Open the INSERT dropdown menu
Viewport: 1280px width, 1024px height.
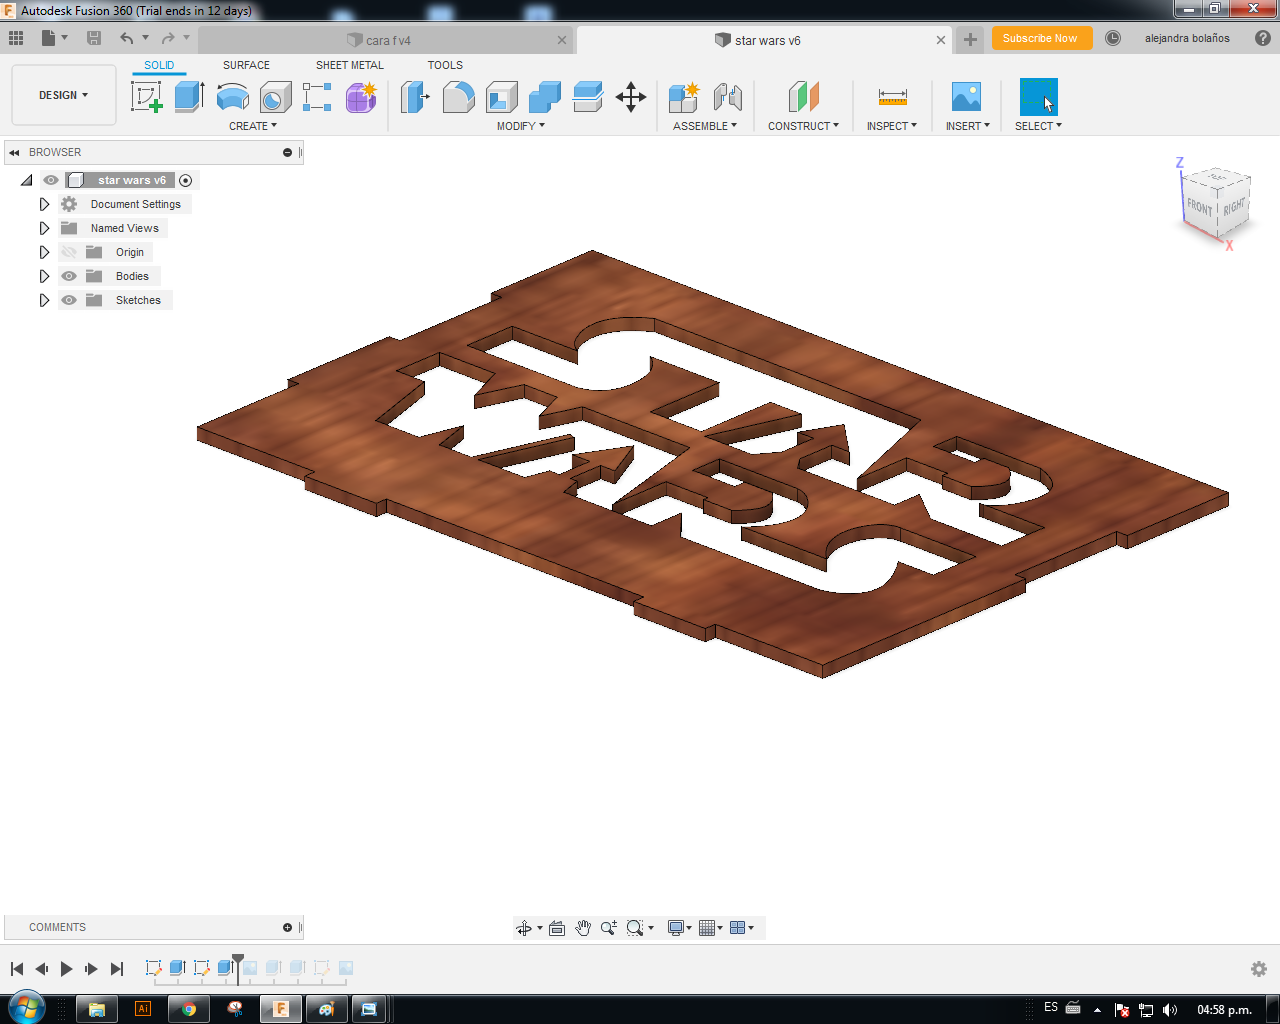click(968, 126)
